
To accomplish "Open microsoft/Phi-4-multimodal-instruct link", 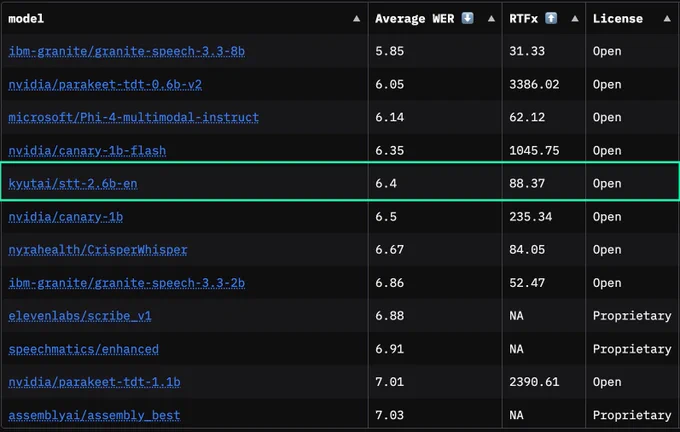I will [134, 118].
